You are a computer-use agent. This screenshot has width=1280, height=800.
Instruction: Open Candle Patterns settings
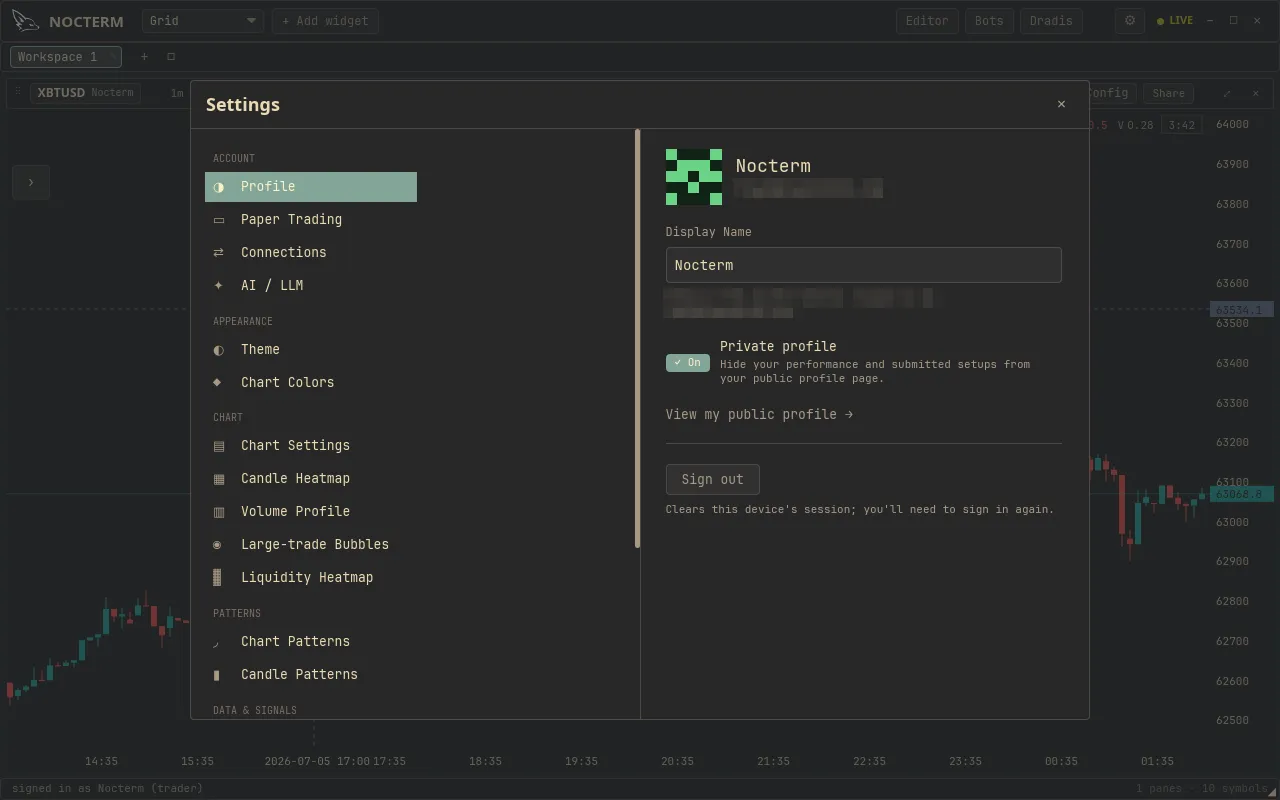311,675
